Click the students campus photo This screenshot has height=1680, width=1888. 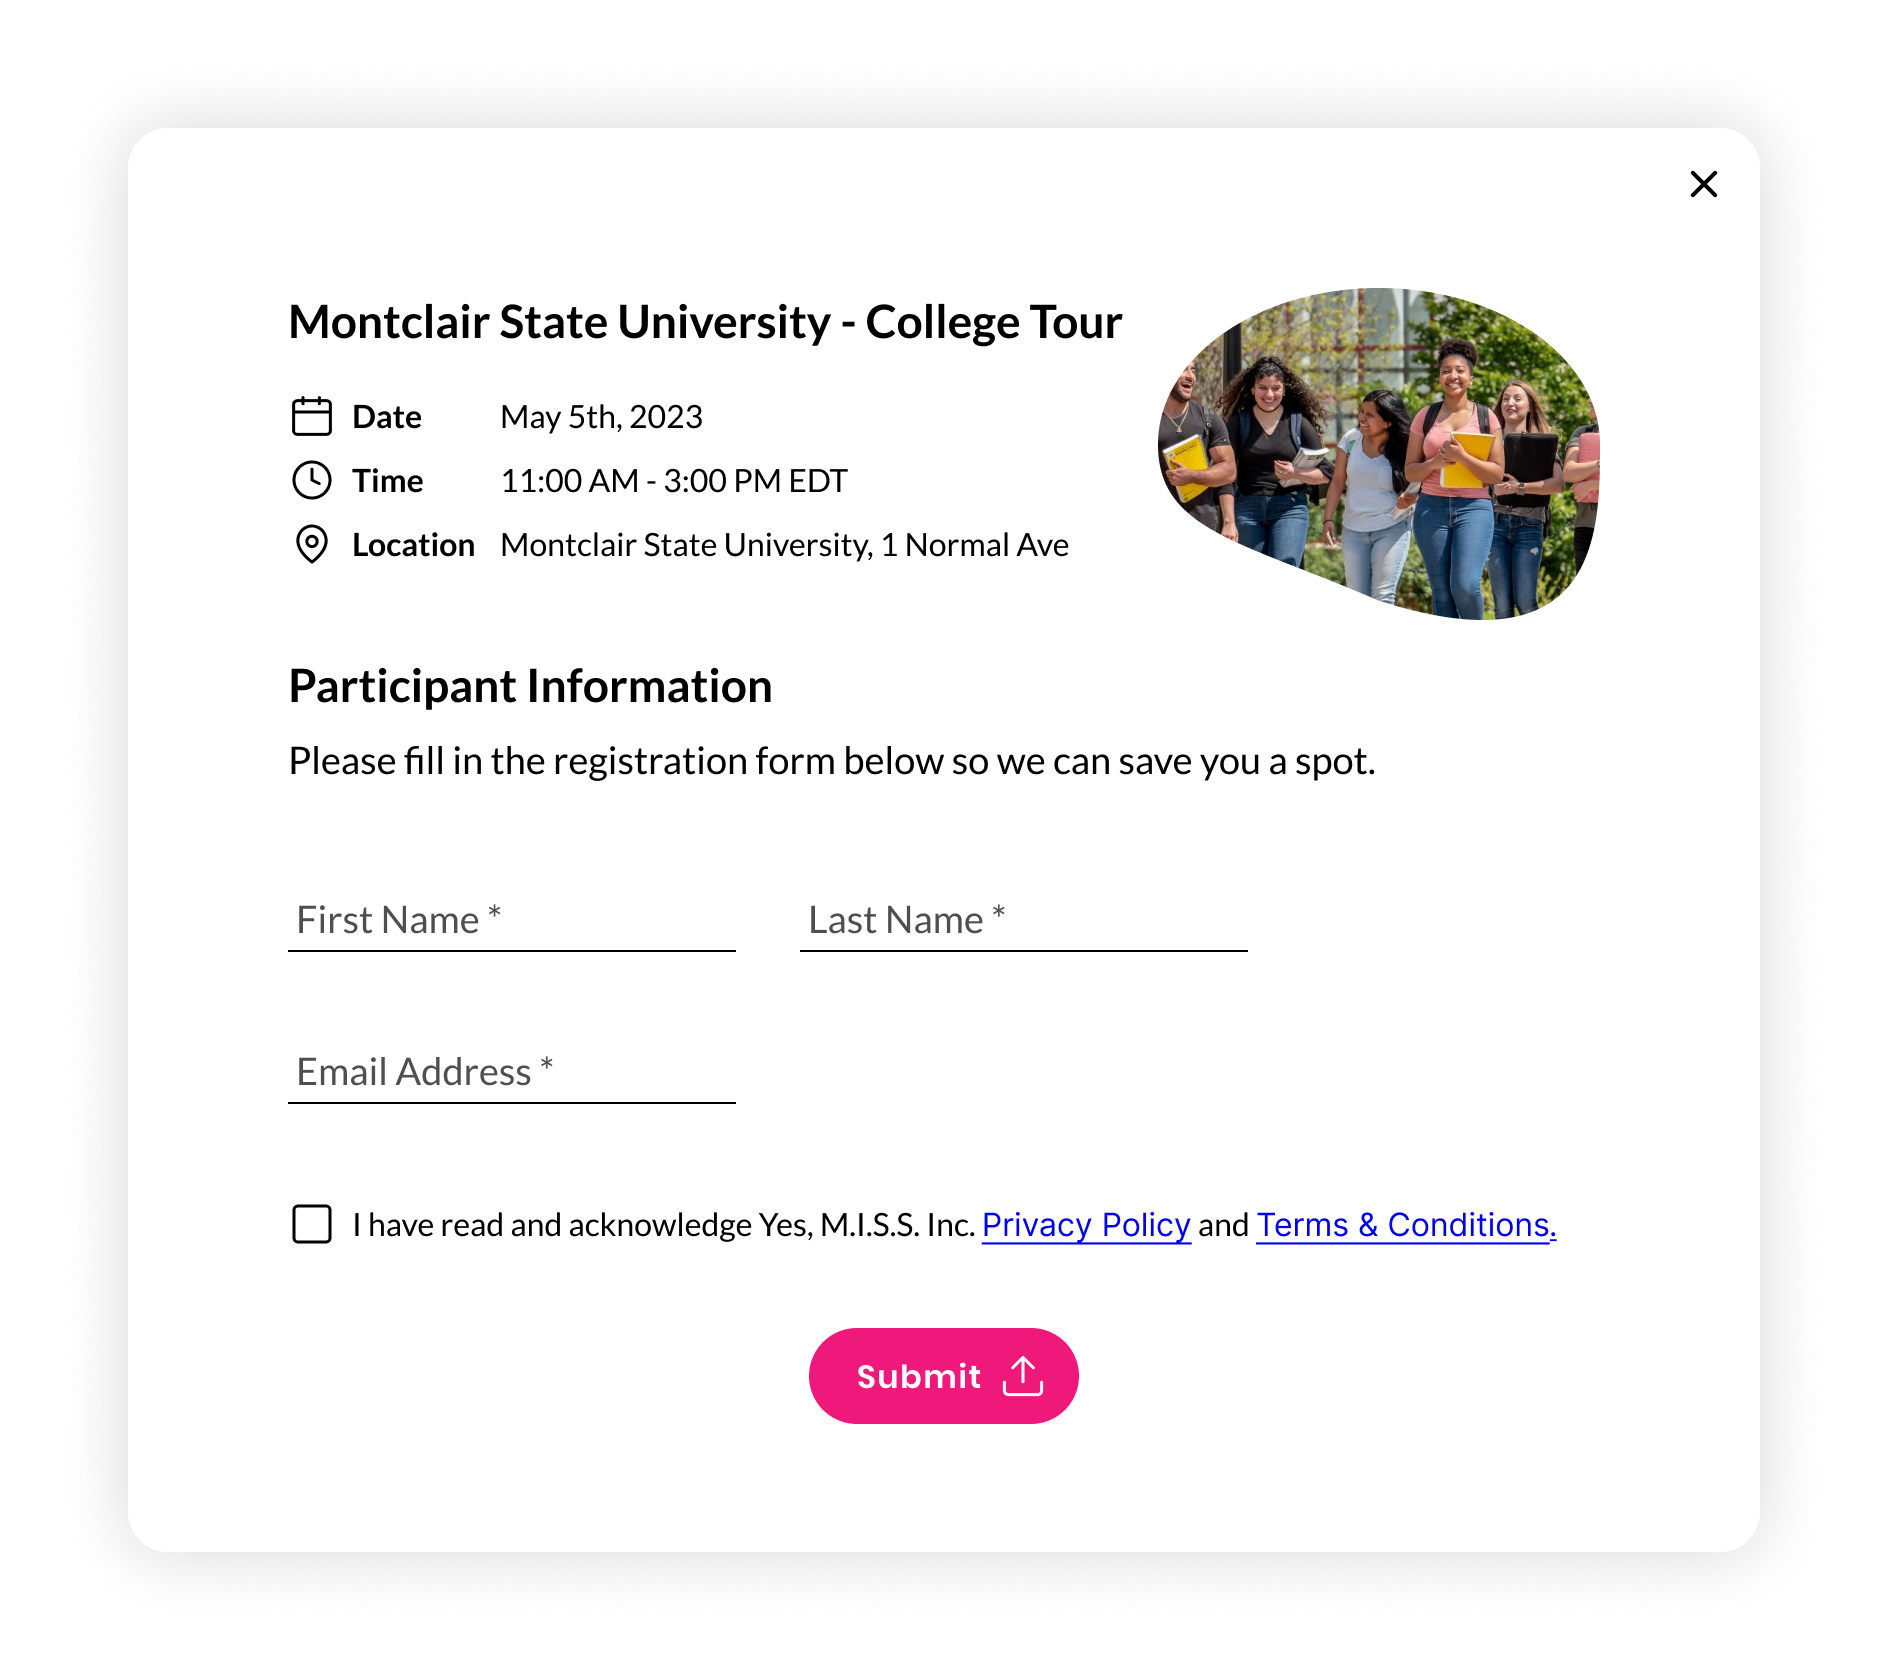(x=1379, y=454)
